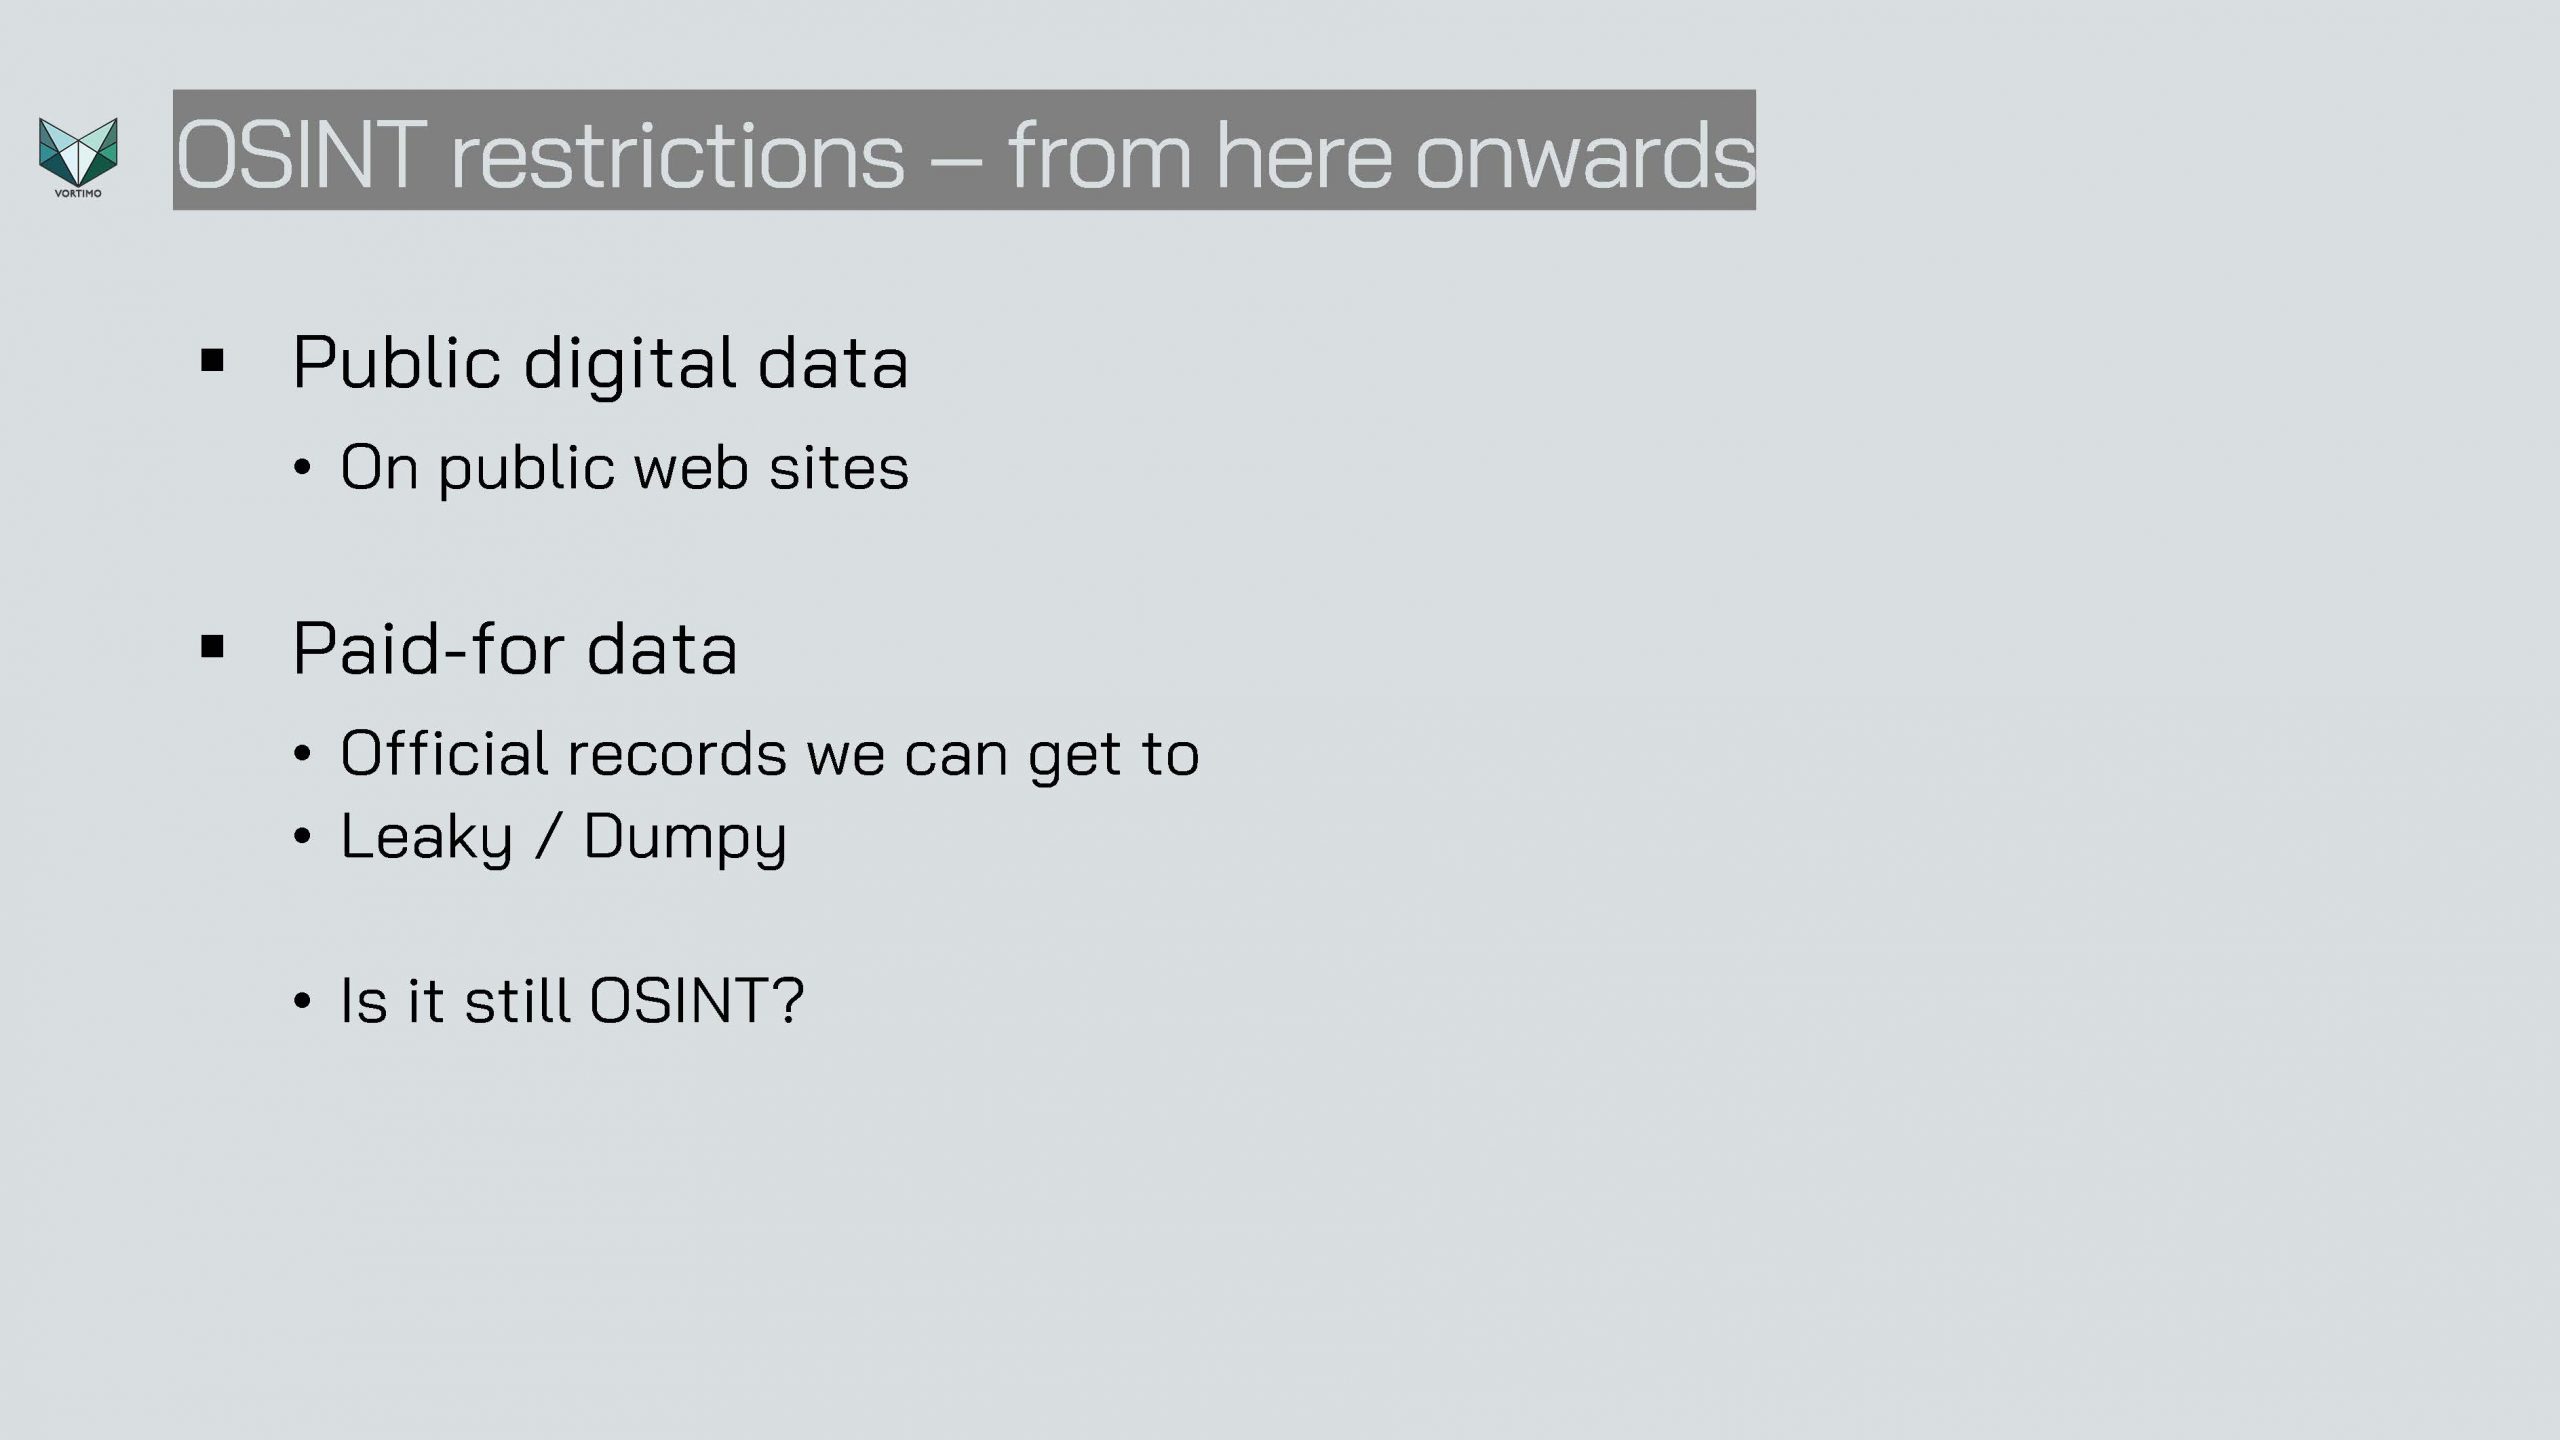2560x1440 pixels.
Task: Select Official records we can get to
Action: 769,754
